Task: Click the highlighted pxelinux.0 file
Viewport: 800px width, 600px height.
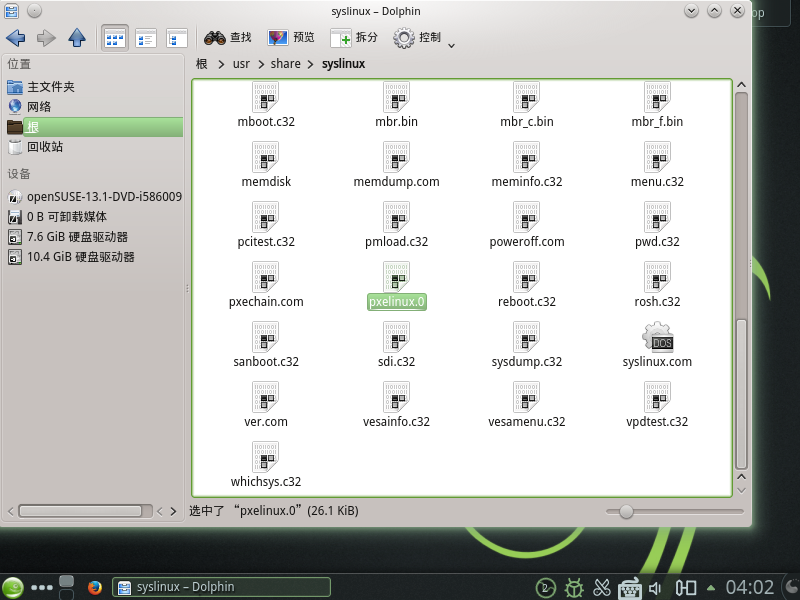Action: (396, 285)
